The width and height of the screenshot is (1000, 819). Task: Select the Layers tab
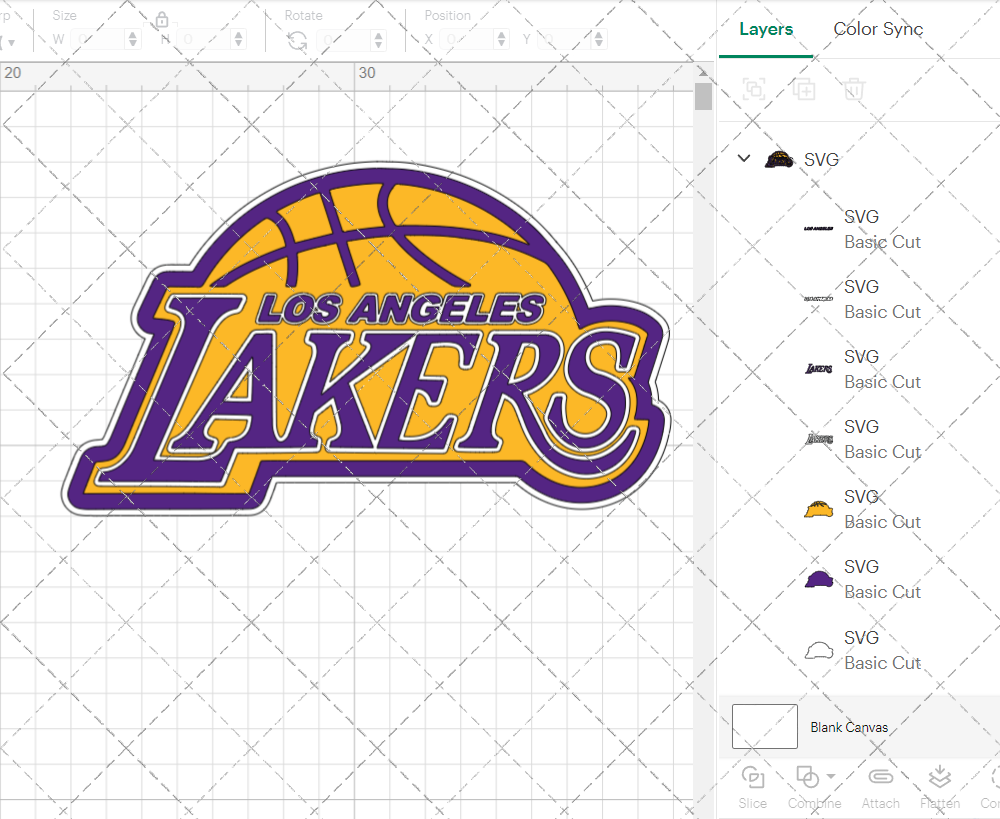point(765,29)
